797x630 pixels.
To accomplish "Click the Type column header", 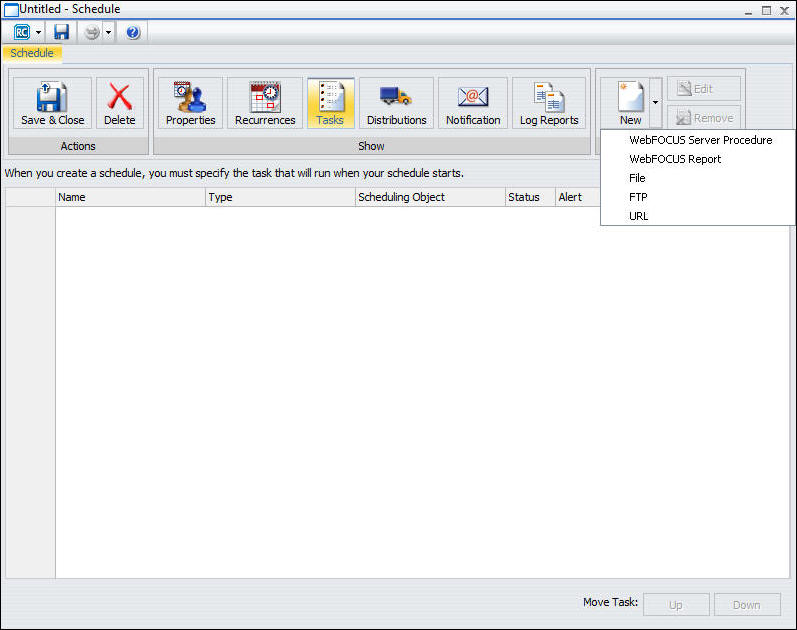I will [x=280, y=197].
